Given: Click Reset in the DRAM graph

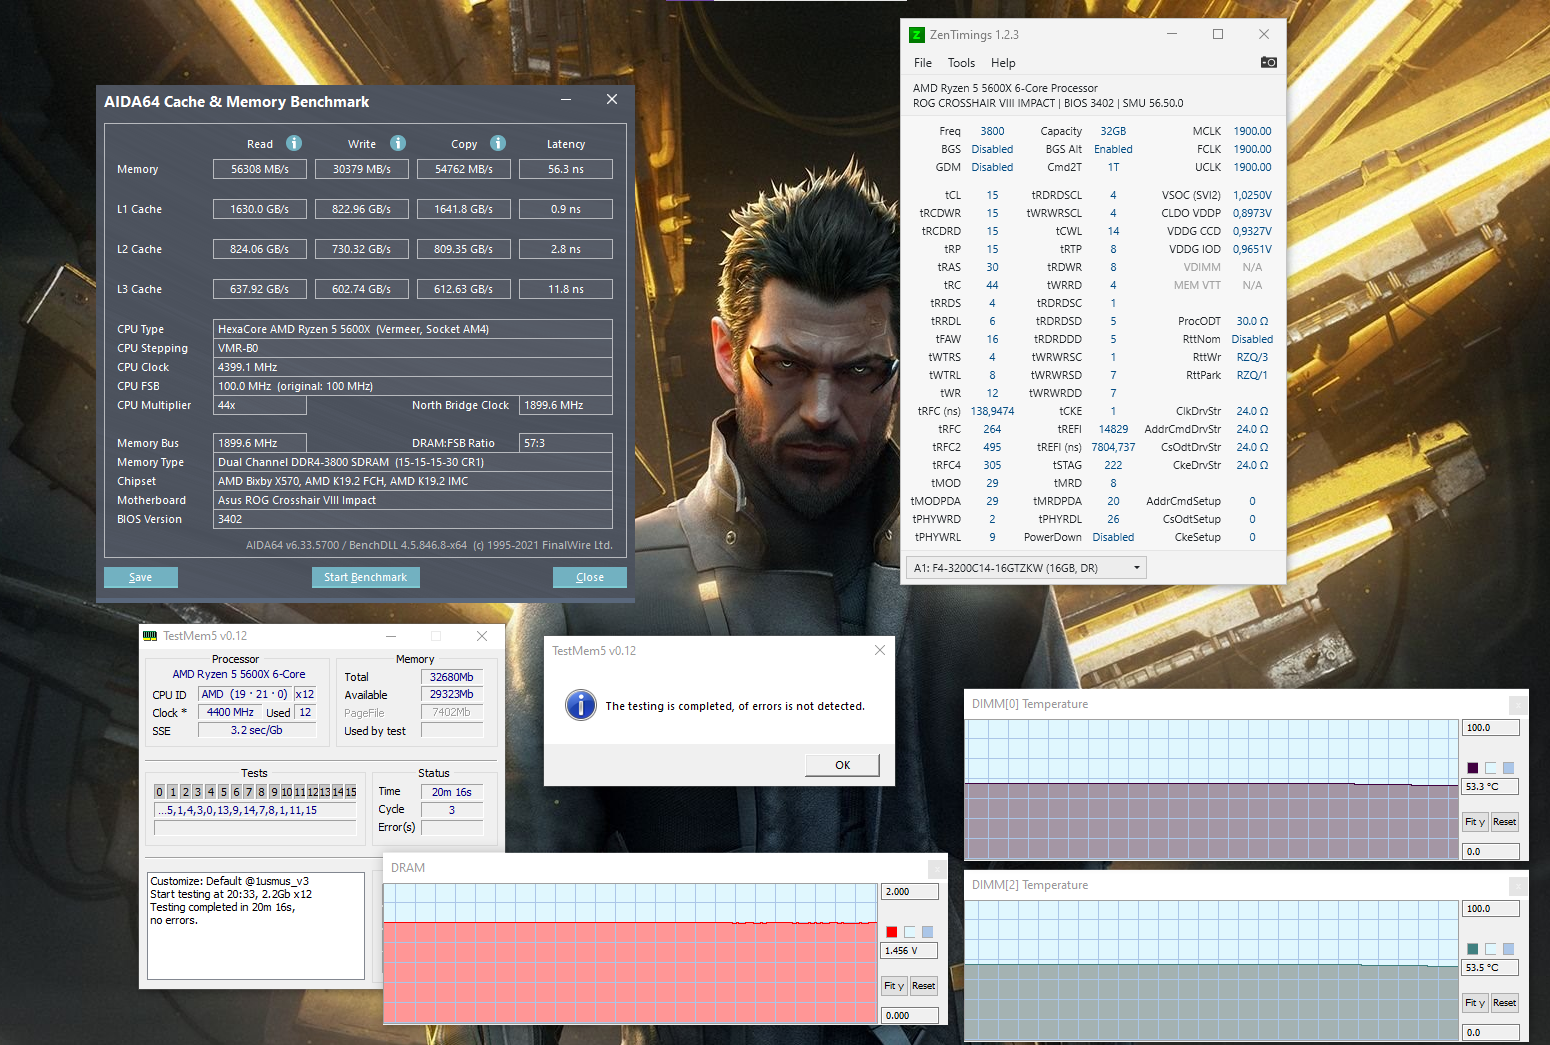Looking at the screenshot, I should (924, 986).
